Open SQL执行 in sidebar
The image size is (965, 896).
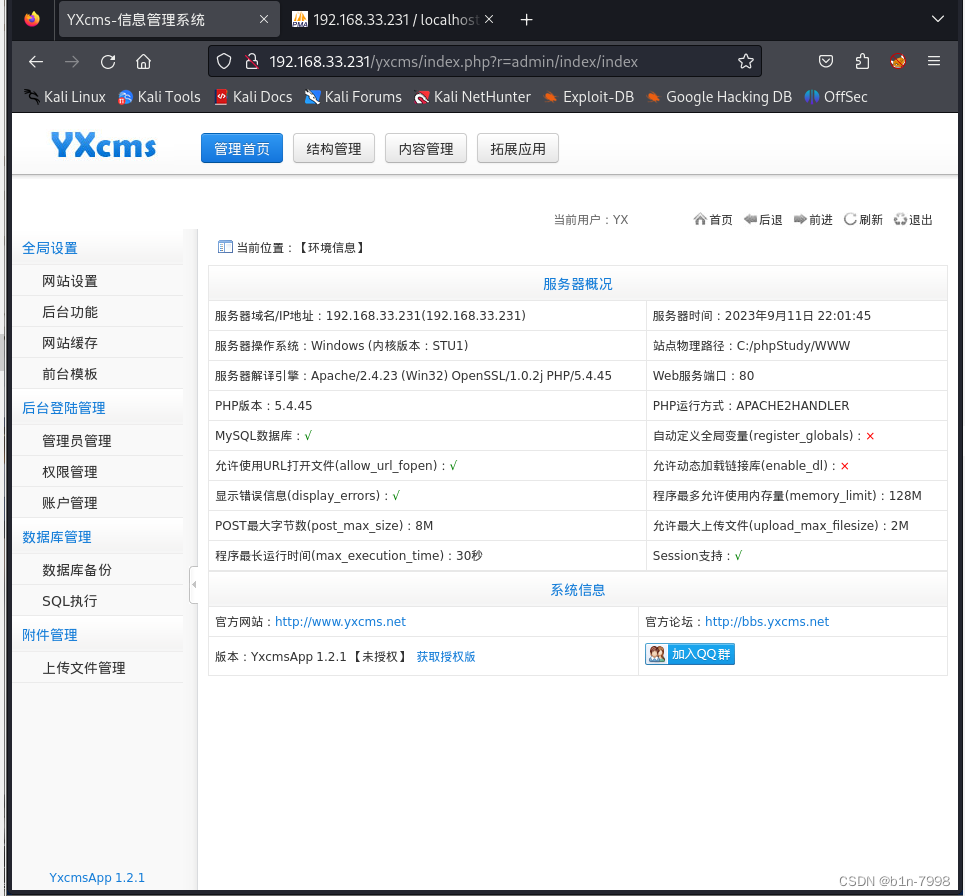coord(70,601)
